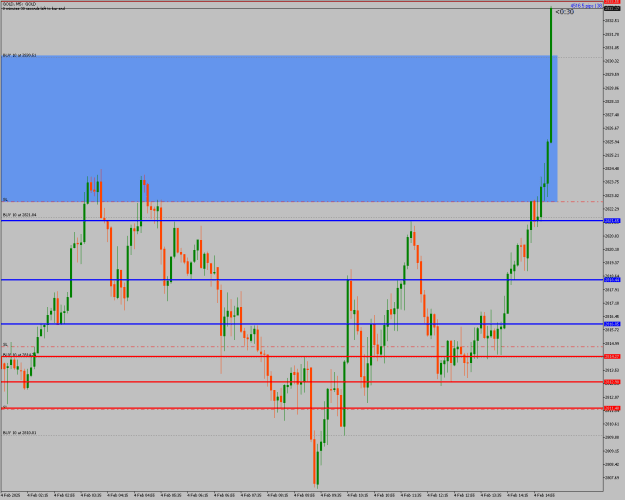Image resolution: width=625 pixels, height=500 pixels.
Task: Select the lowest blue horizontal line
Action: (x=302, y=324)
